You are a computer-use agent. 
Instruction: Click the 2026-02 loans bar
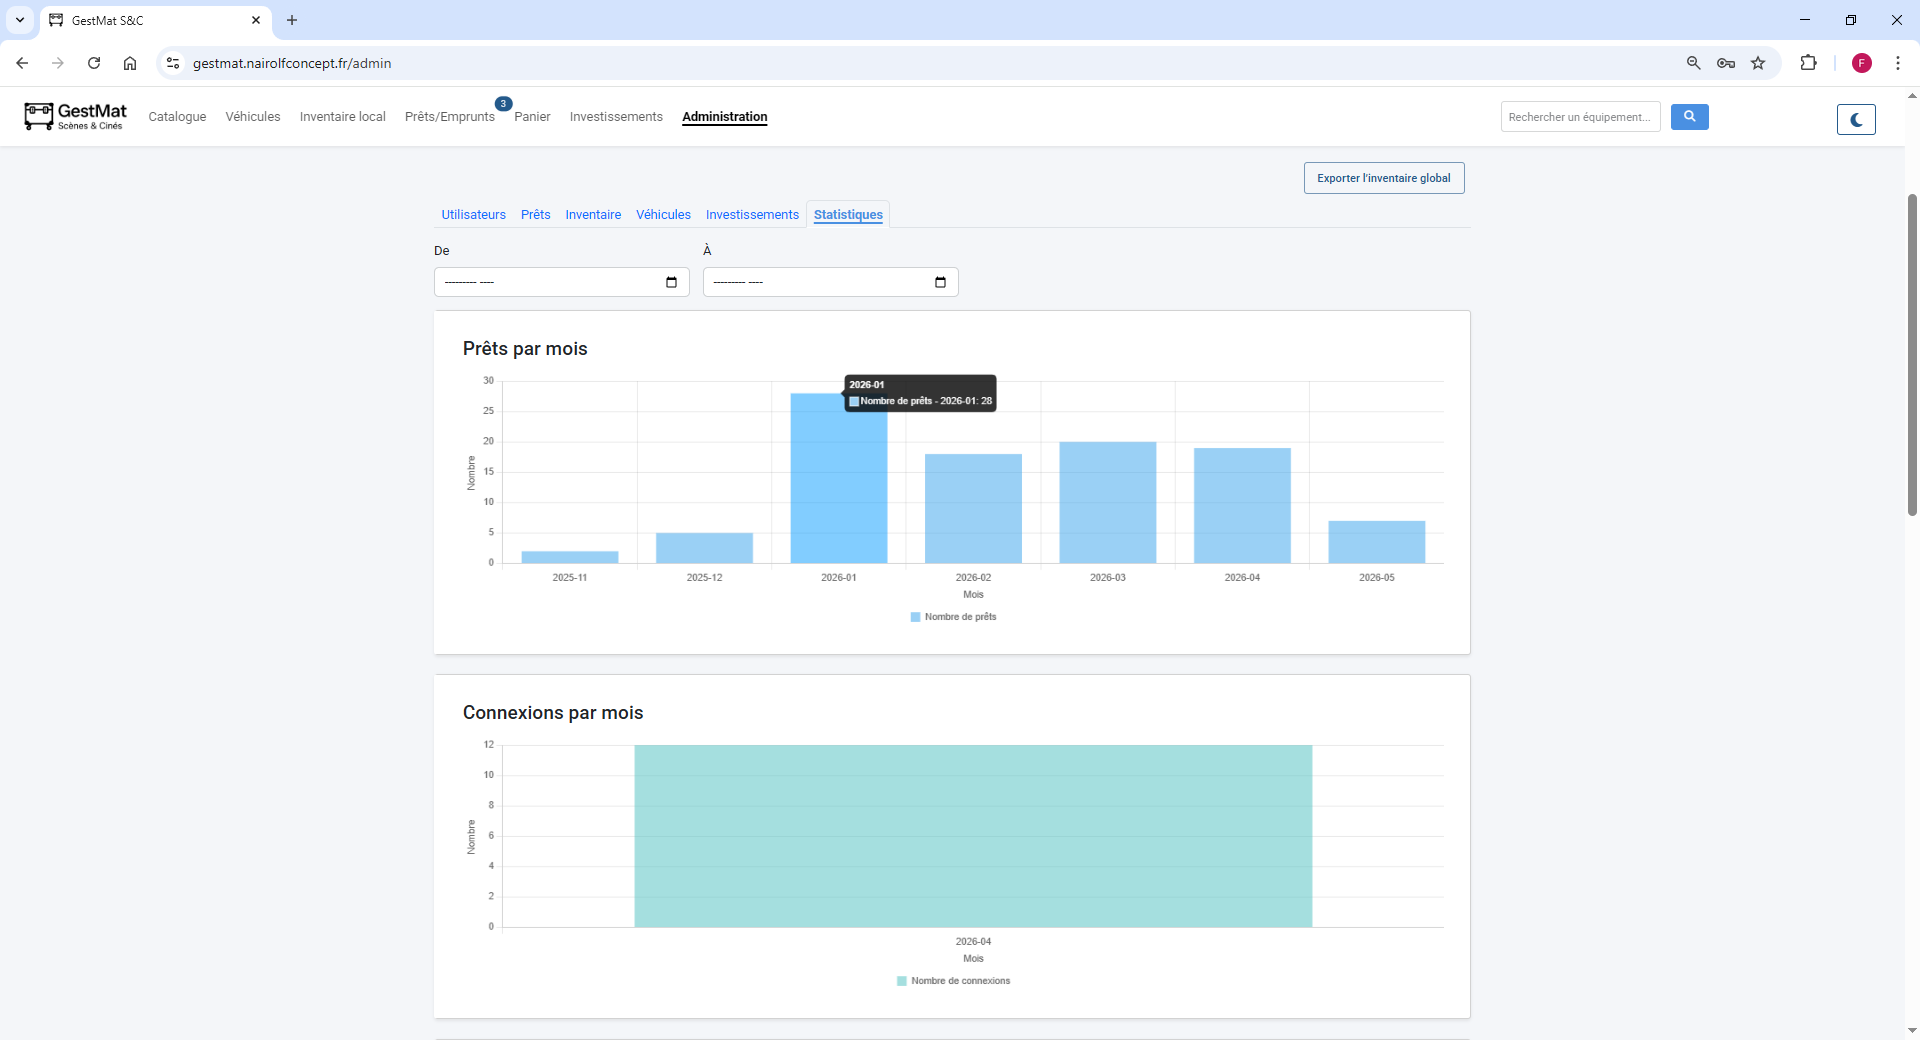point(973,509)
